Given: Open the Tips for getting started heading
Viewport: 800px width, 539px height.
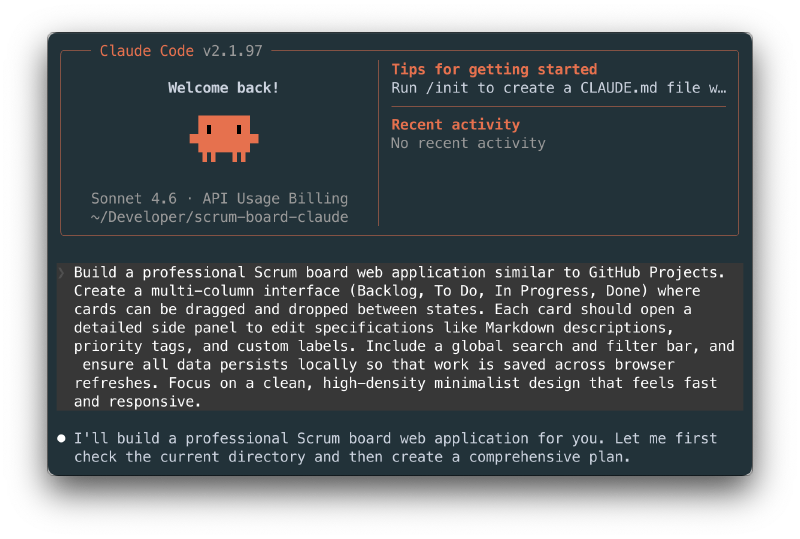Looking at the screenshot, I should [x=494, y=69].
